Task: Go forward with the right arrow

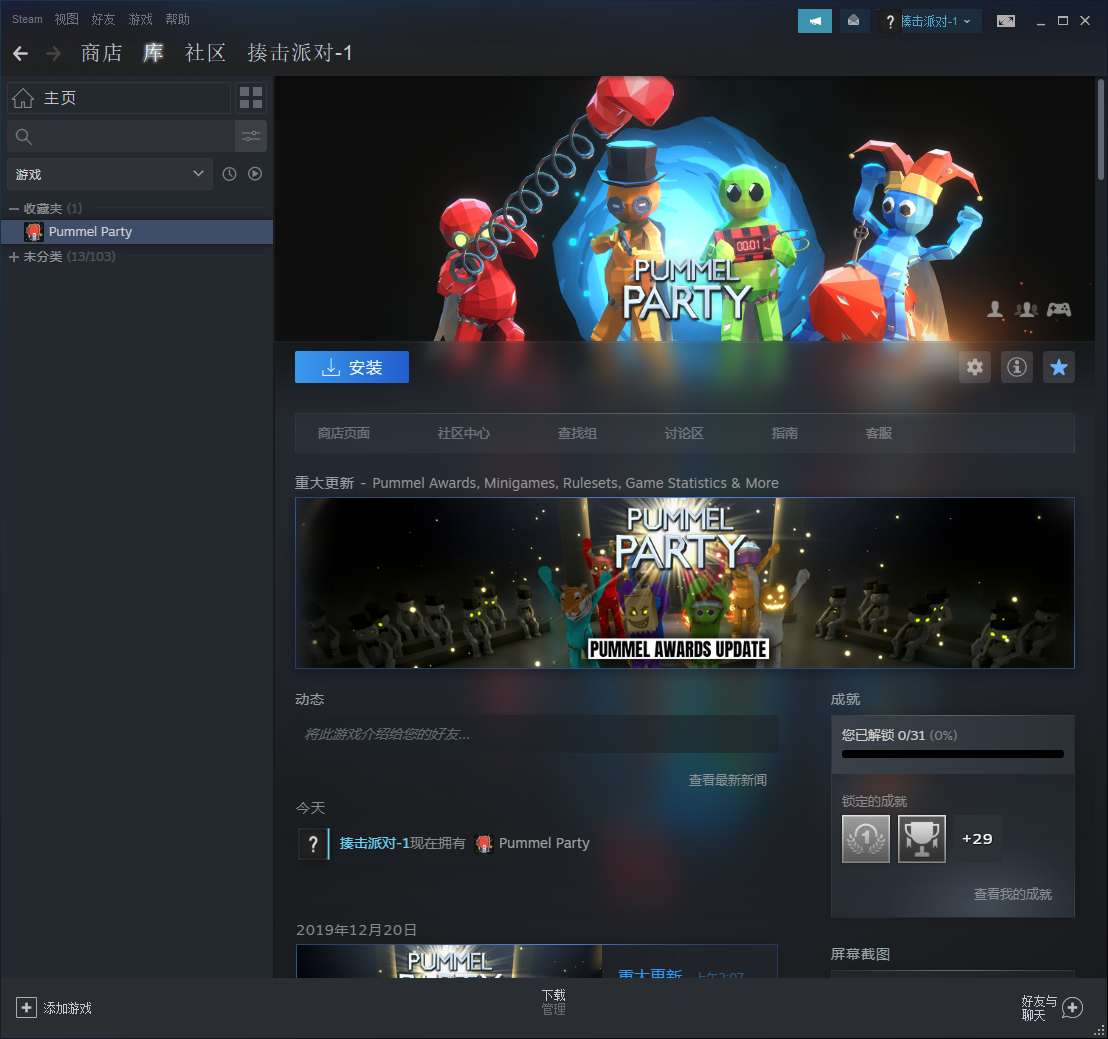Action: (53, 53)
